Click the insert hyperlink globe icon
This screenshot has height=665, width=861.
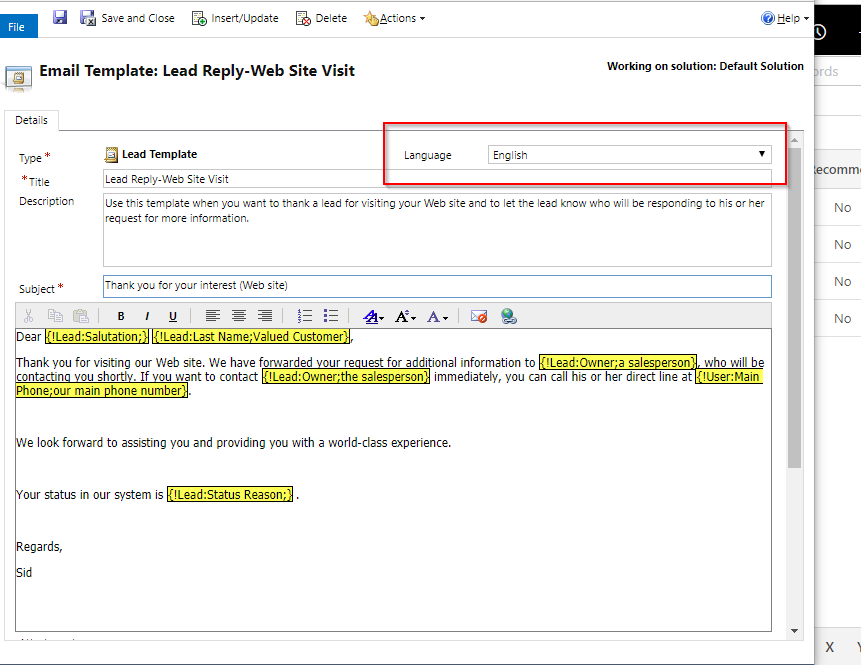click(x=509, y=316)
